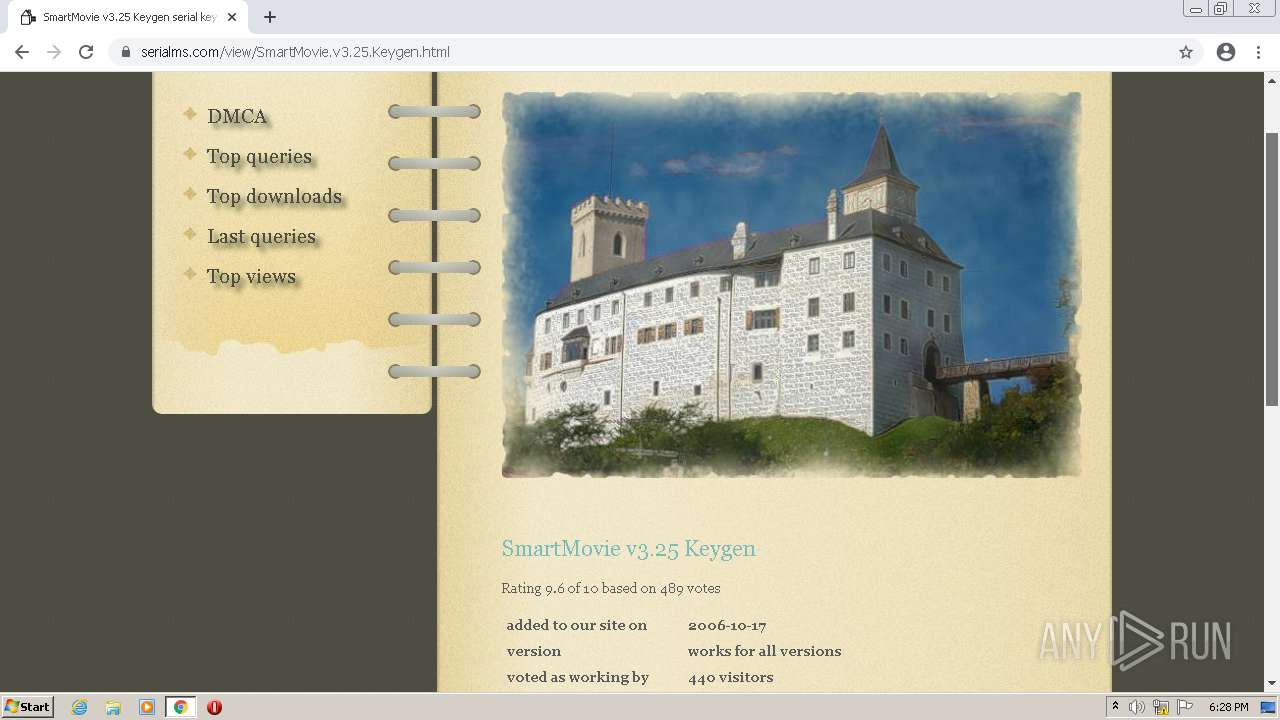Go back to the previous page
The height and width of the screenshot is (720, 1280).
click(22, 52)
